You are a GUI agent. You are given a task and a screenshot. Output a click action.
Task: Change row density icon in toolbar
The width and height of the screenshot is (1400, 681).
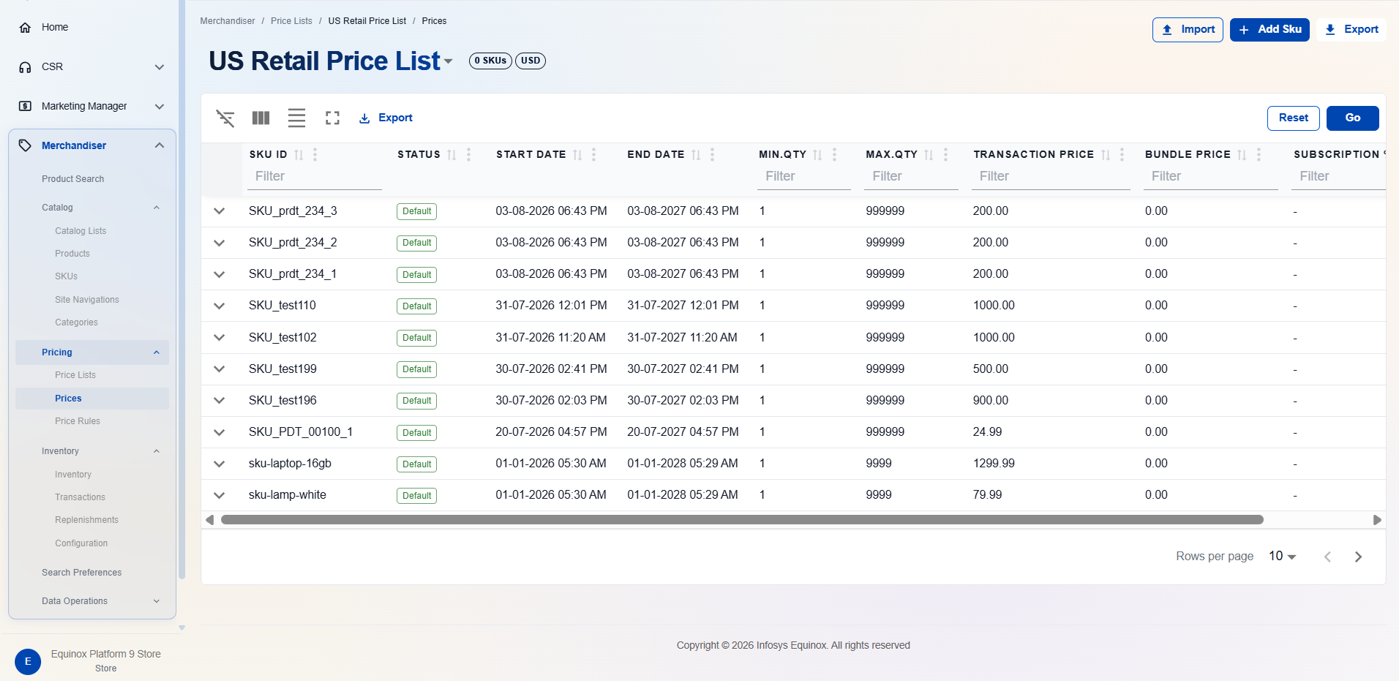click(x=297, y=118)
